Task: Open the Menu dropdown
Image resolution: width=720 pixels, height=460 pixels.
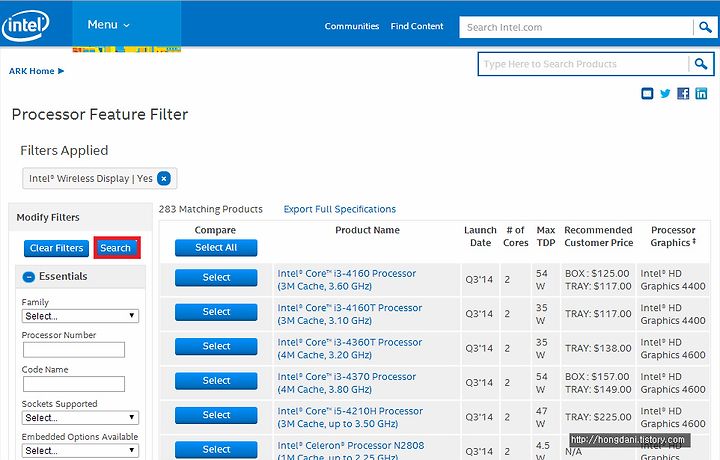Action: (x=108, y=24)
